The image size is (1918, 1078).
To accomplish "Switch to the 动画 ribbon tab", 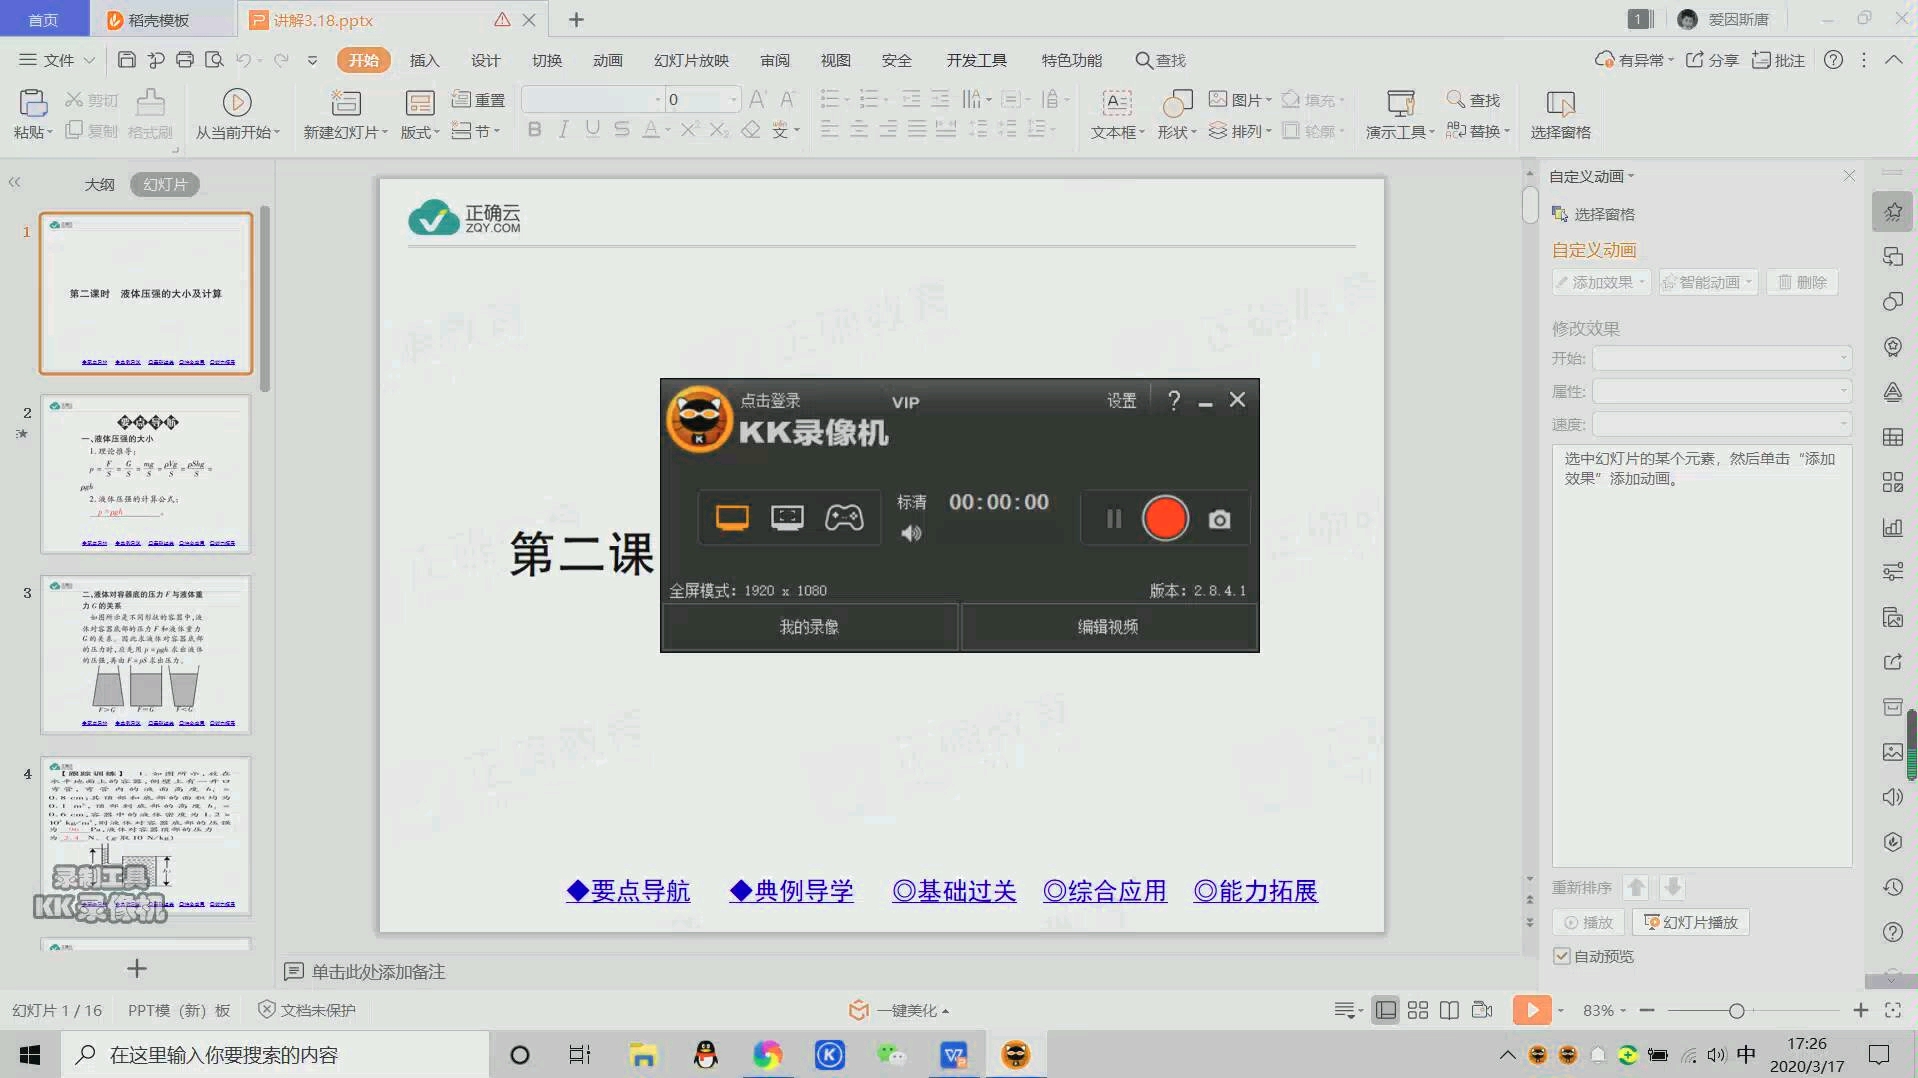I will pyautogui.click(x=607, y=60).
